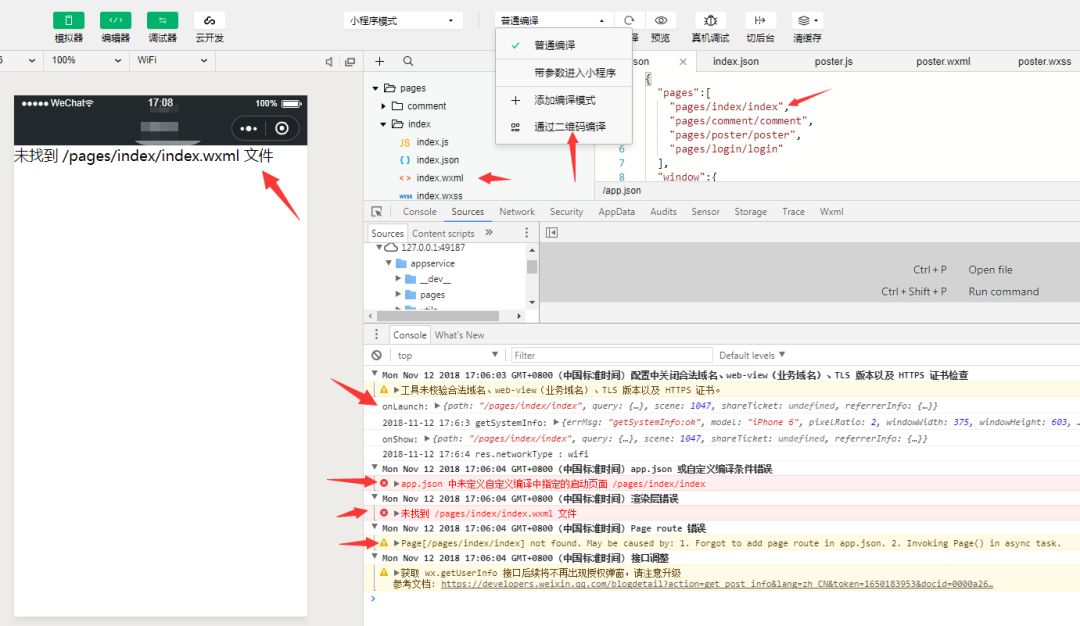1080x626 pixels.
Task: Open the Trace tab
Action: pos(793,211)
